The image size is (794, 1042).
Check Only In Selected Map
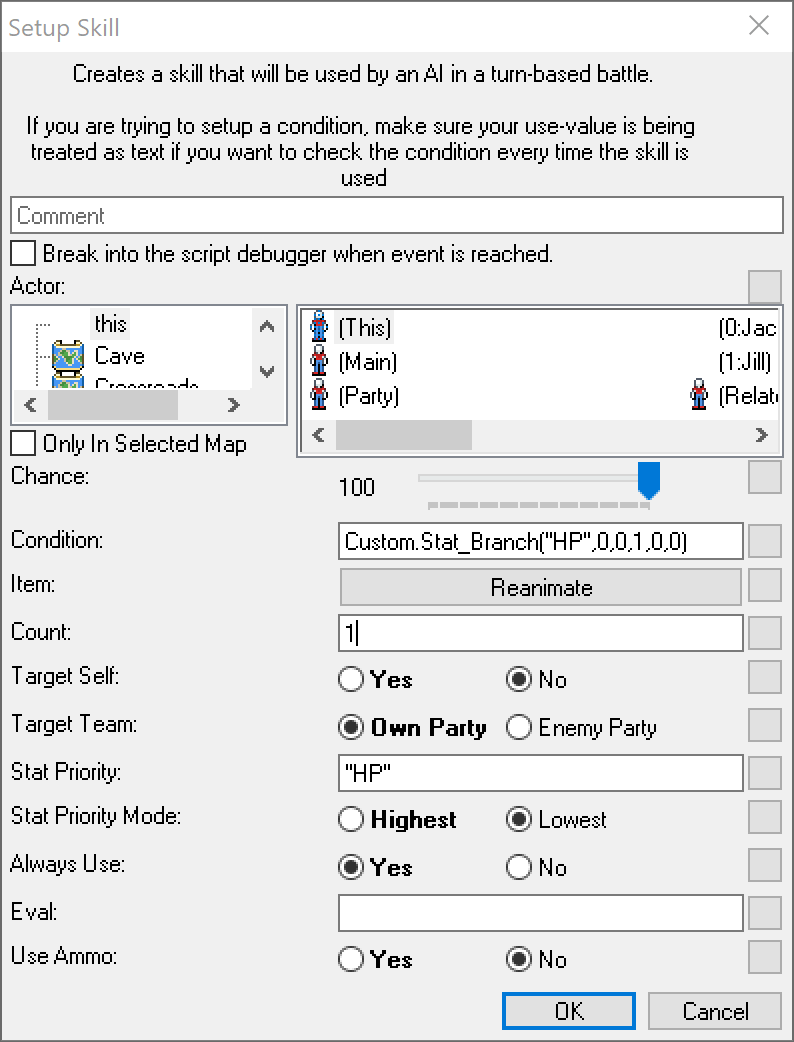[24, 443]
